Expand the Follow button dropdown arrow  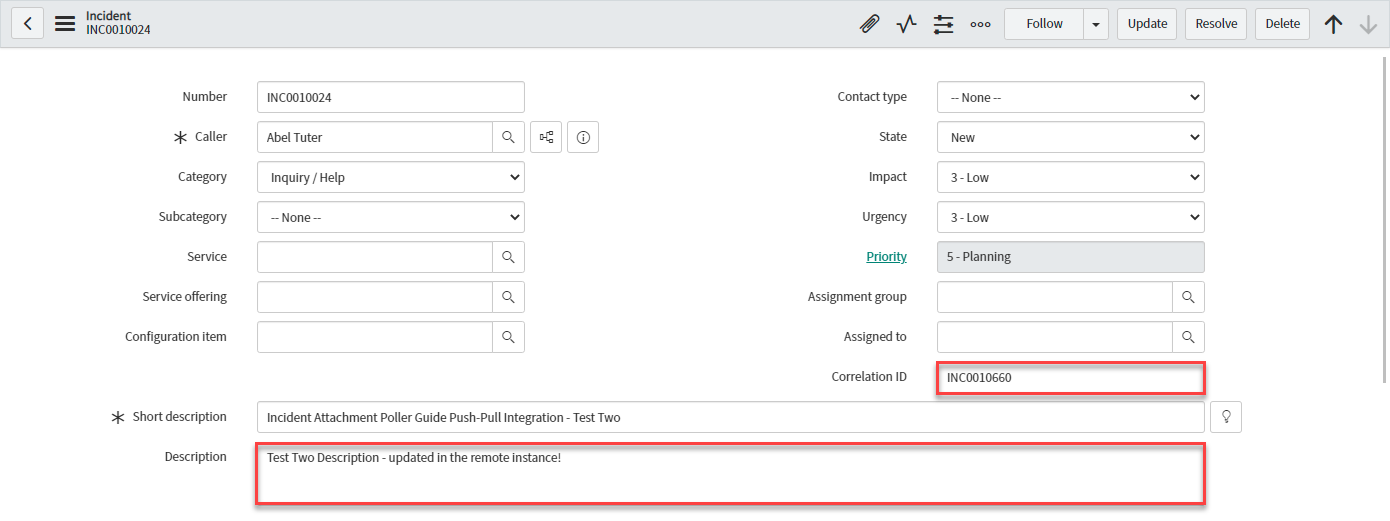(x=1096, y=24)
